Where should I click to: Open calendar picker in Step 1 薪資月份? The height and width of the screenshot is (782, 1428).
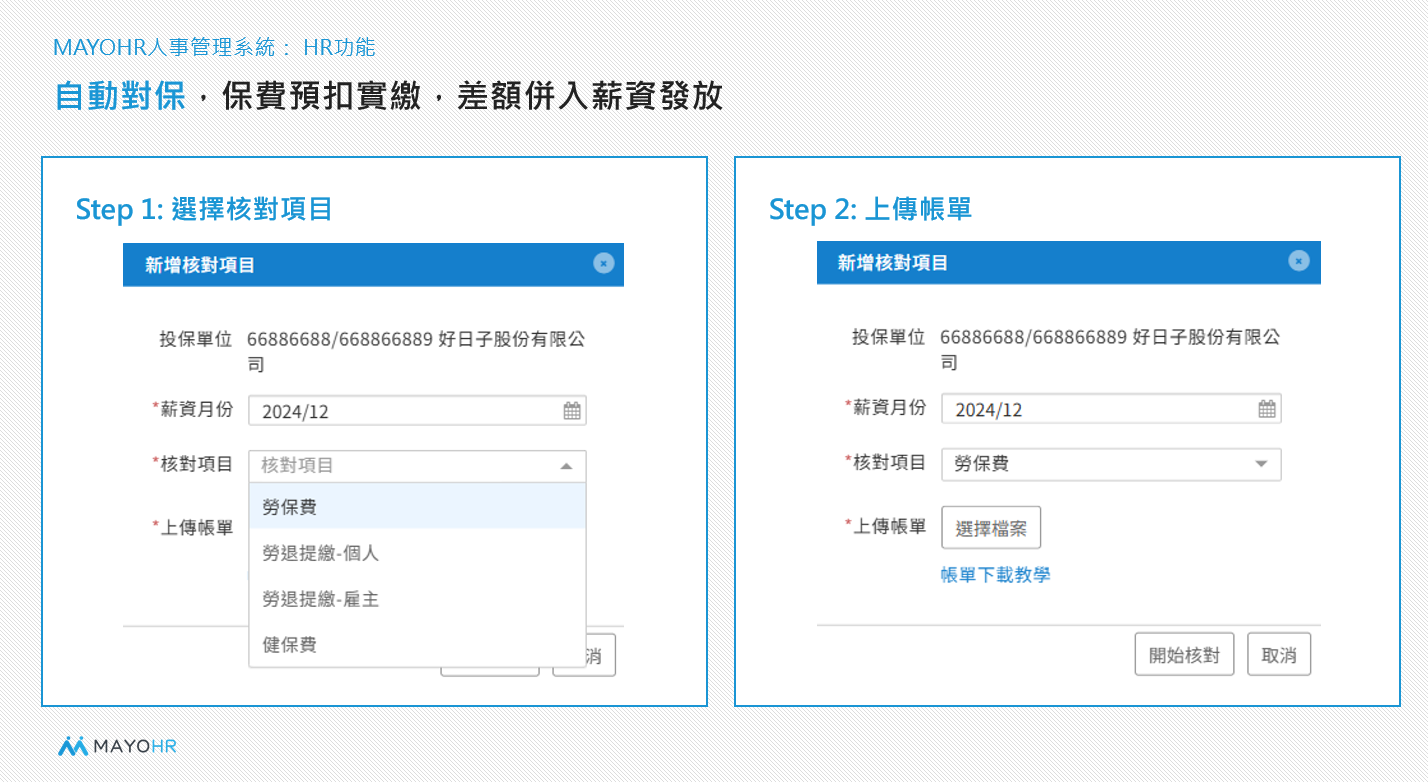[572, 410]
